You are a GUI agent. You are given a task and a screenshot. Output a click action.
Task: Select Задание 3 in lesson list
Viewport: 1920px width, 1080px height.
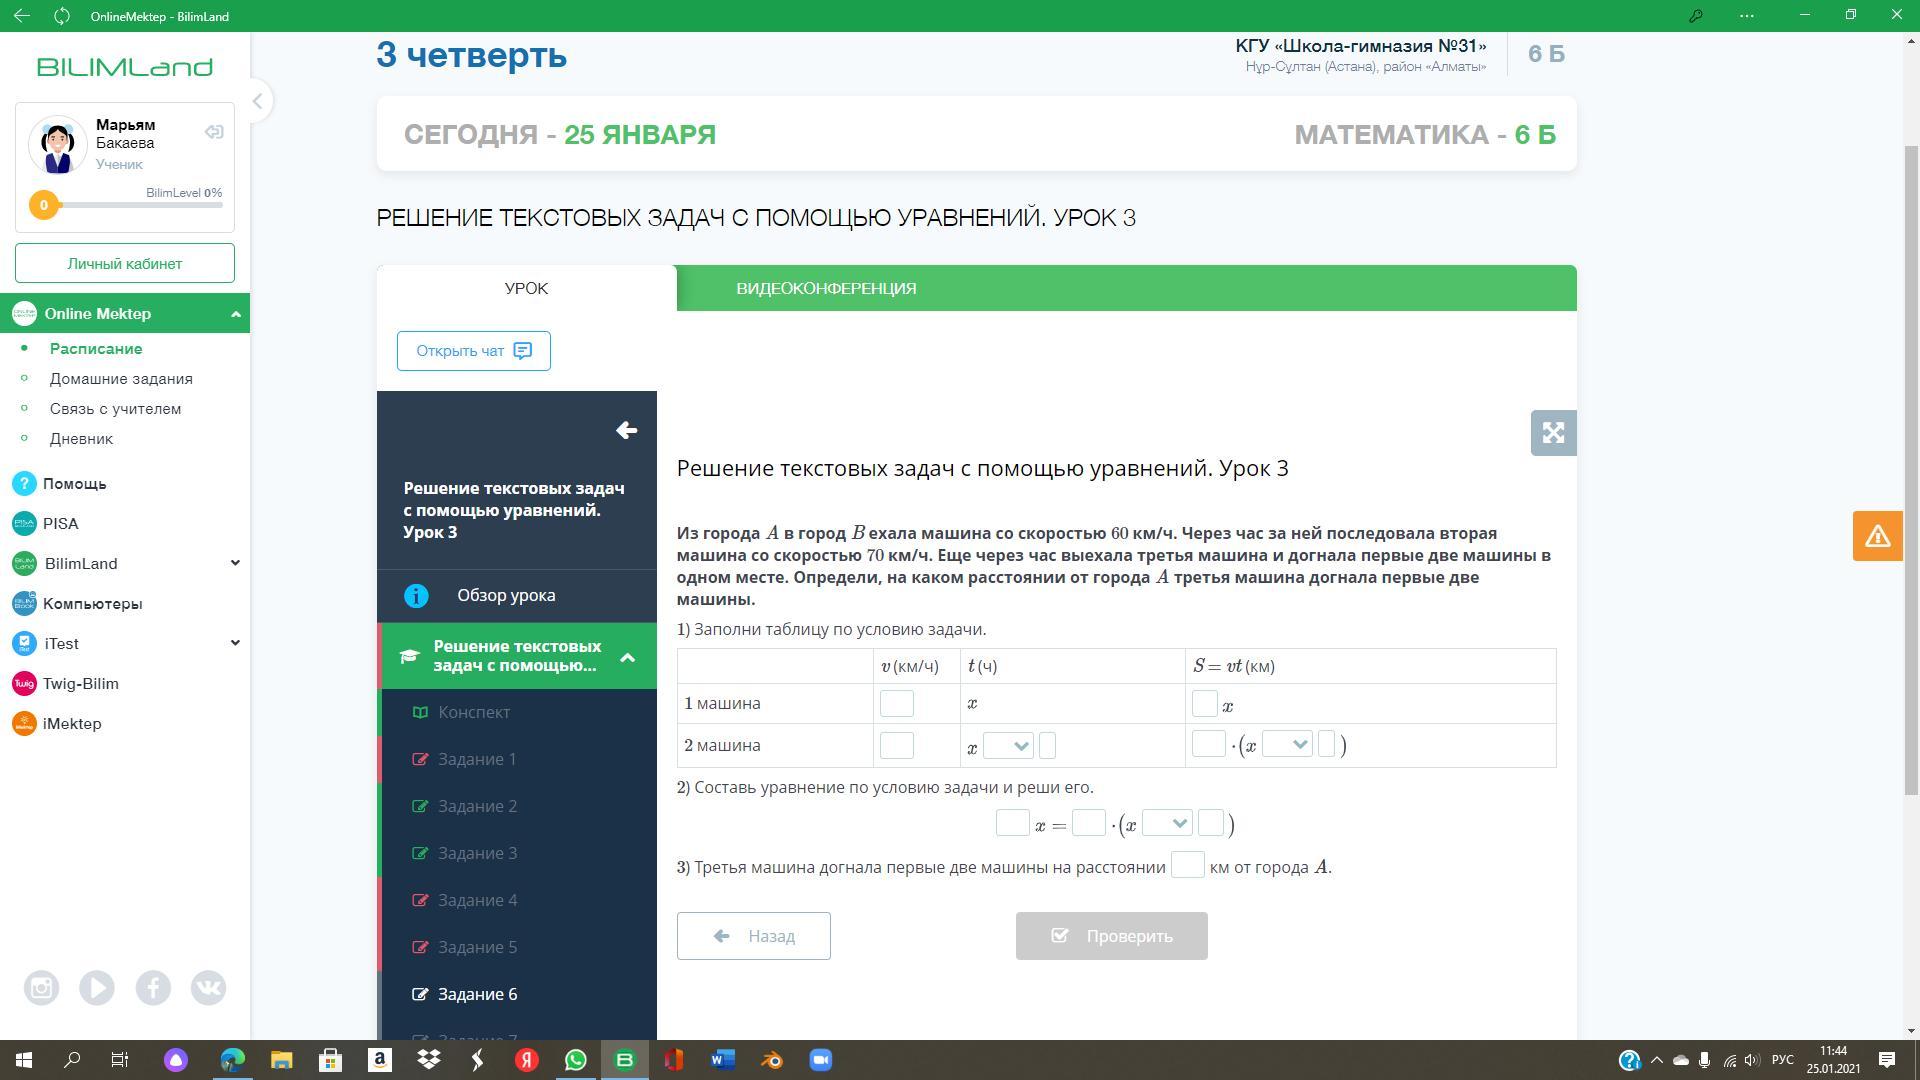tap(477, 853)
